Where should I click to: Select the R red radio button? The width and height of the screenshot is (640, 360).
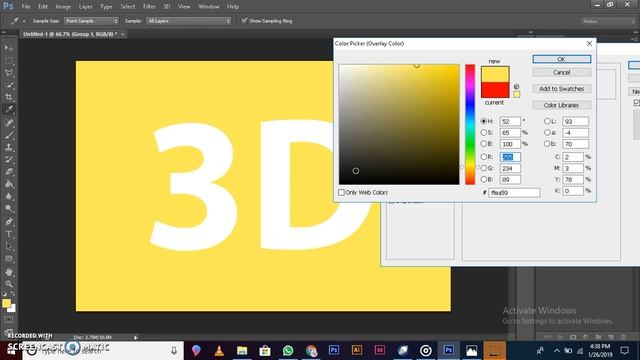(x=484, y=157)
